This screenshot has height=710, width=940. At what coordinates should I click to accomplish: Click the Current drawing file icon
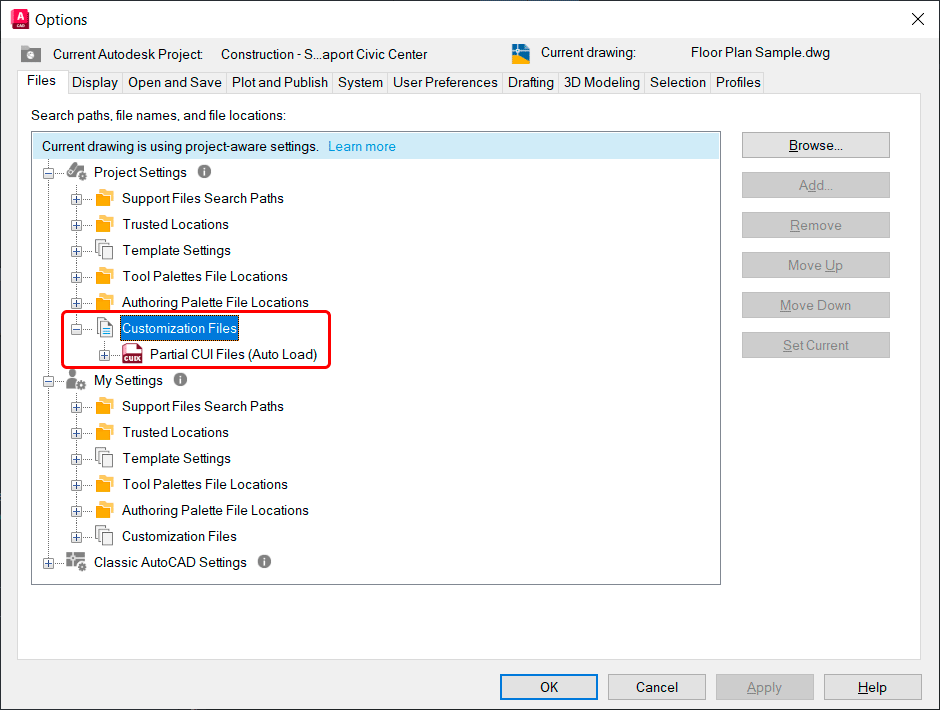[x=520, y=53]
